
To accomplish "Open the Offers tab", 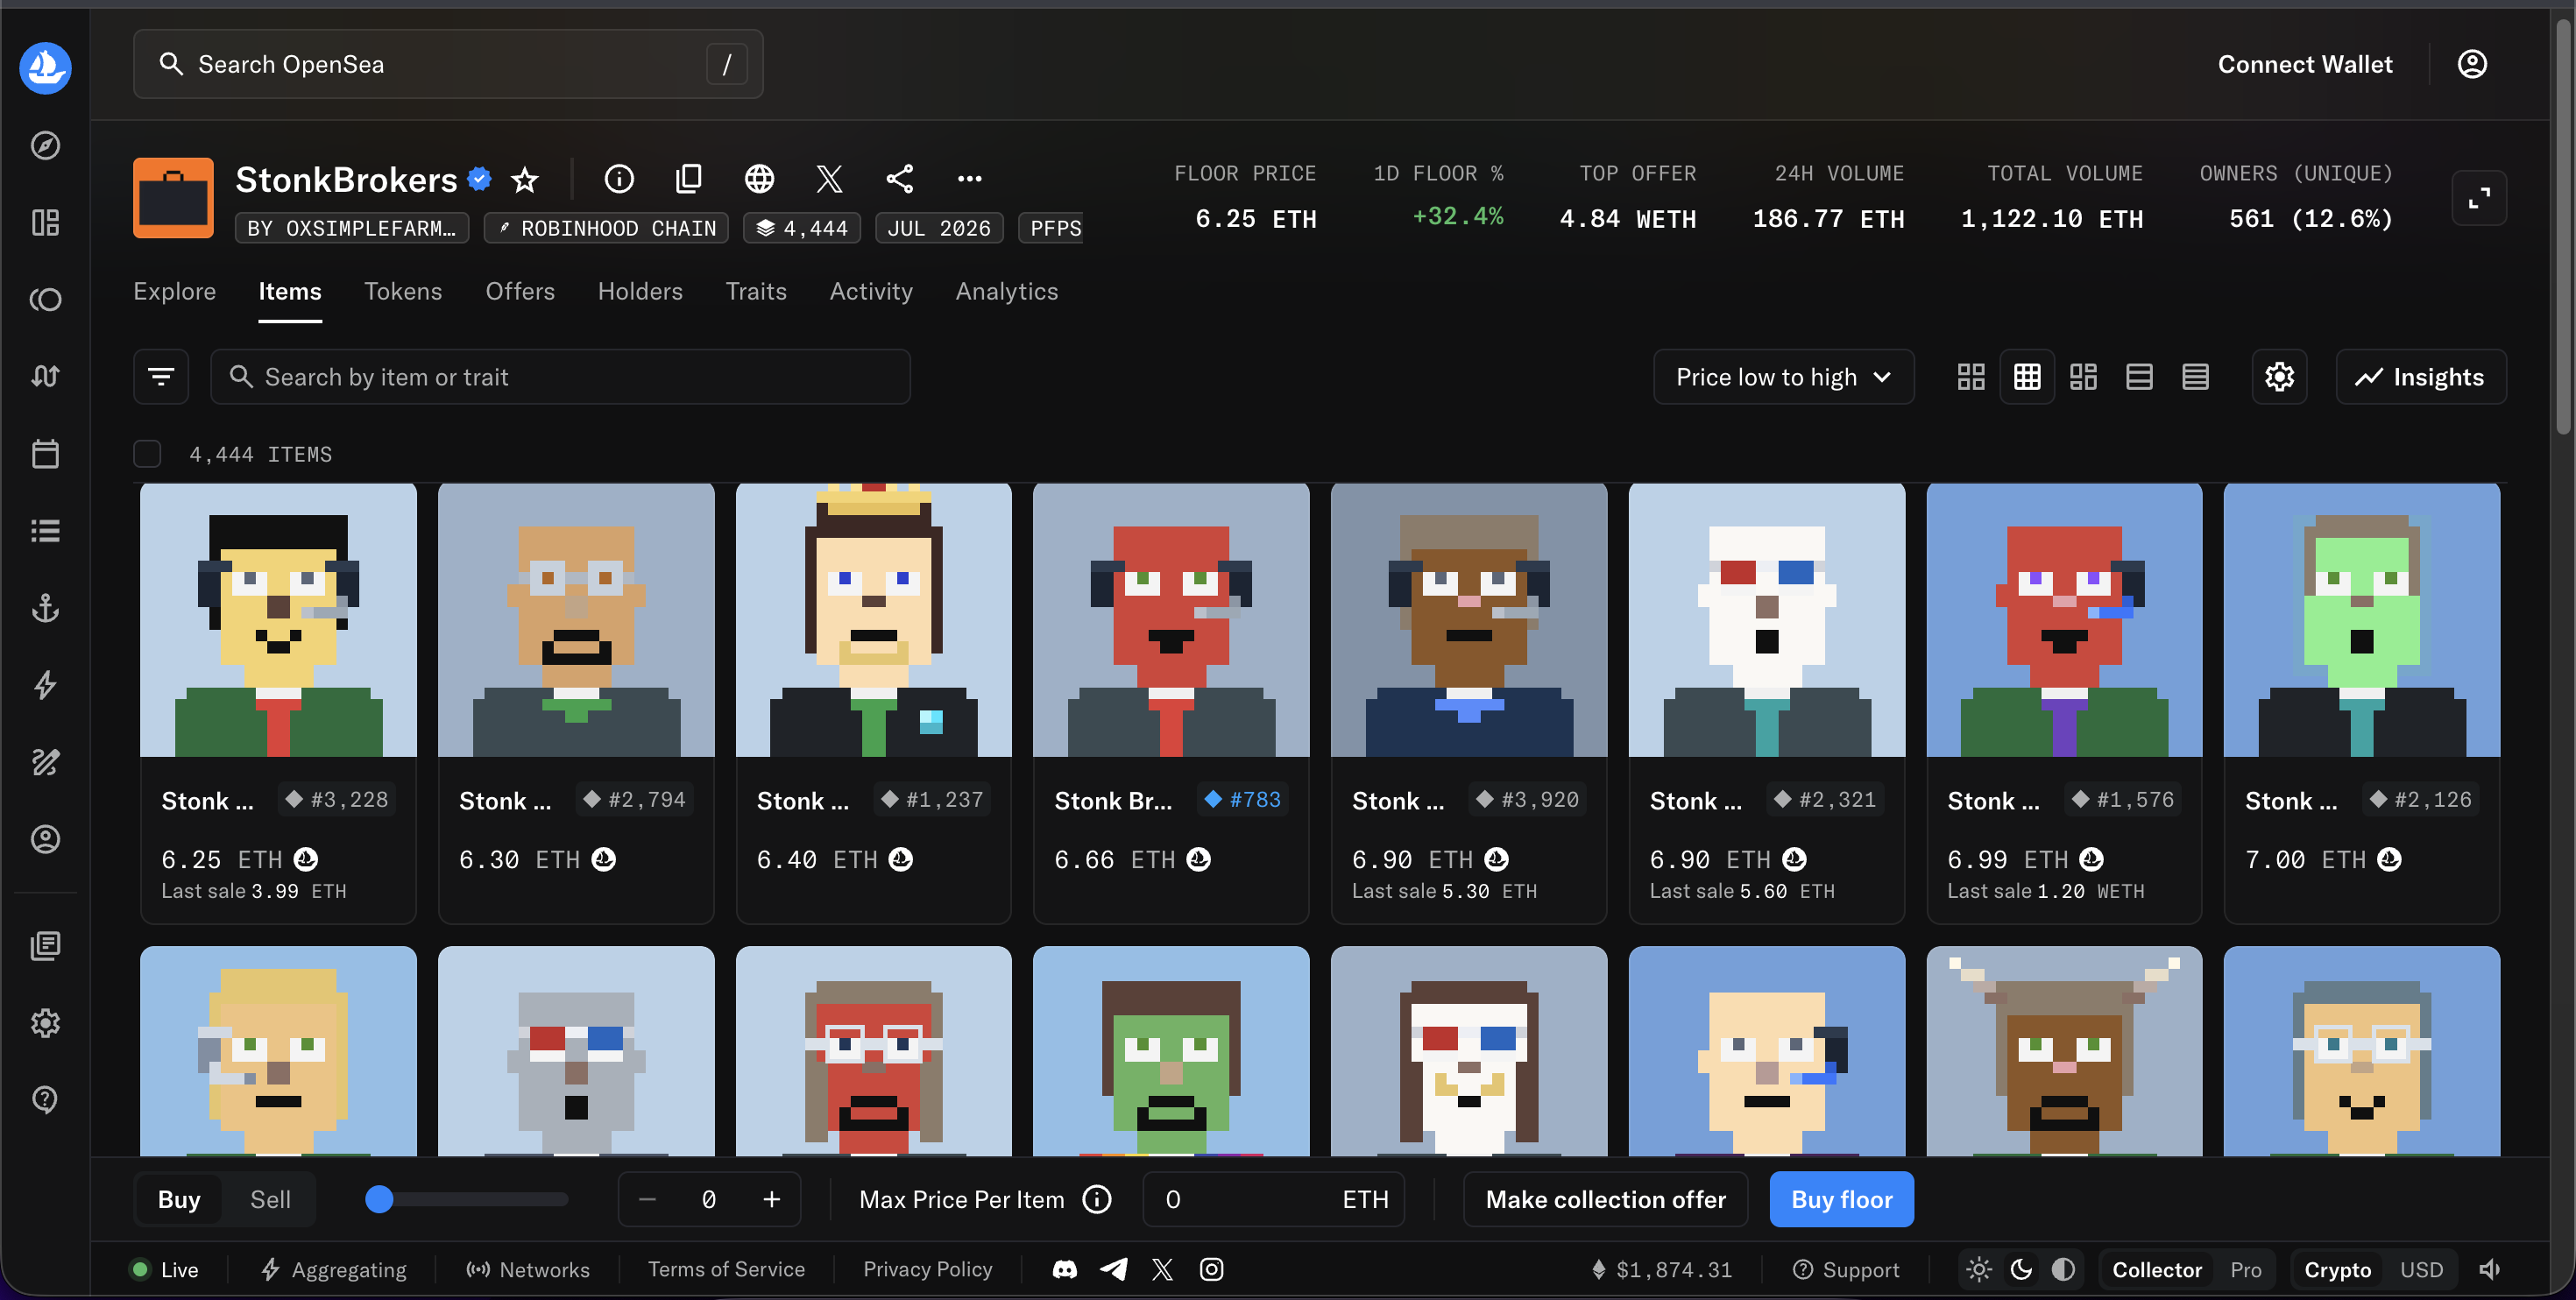I will pos(520,291).
